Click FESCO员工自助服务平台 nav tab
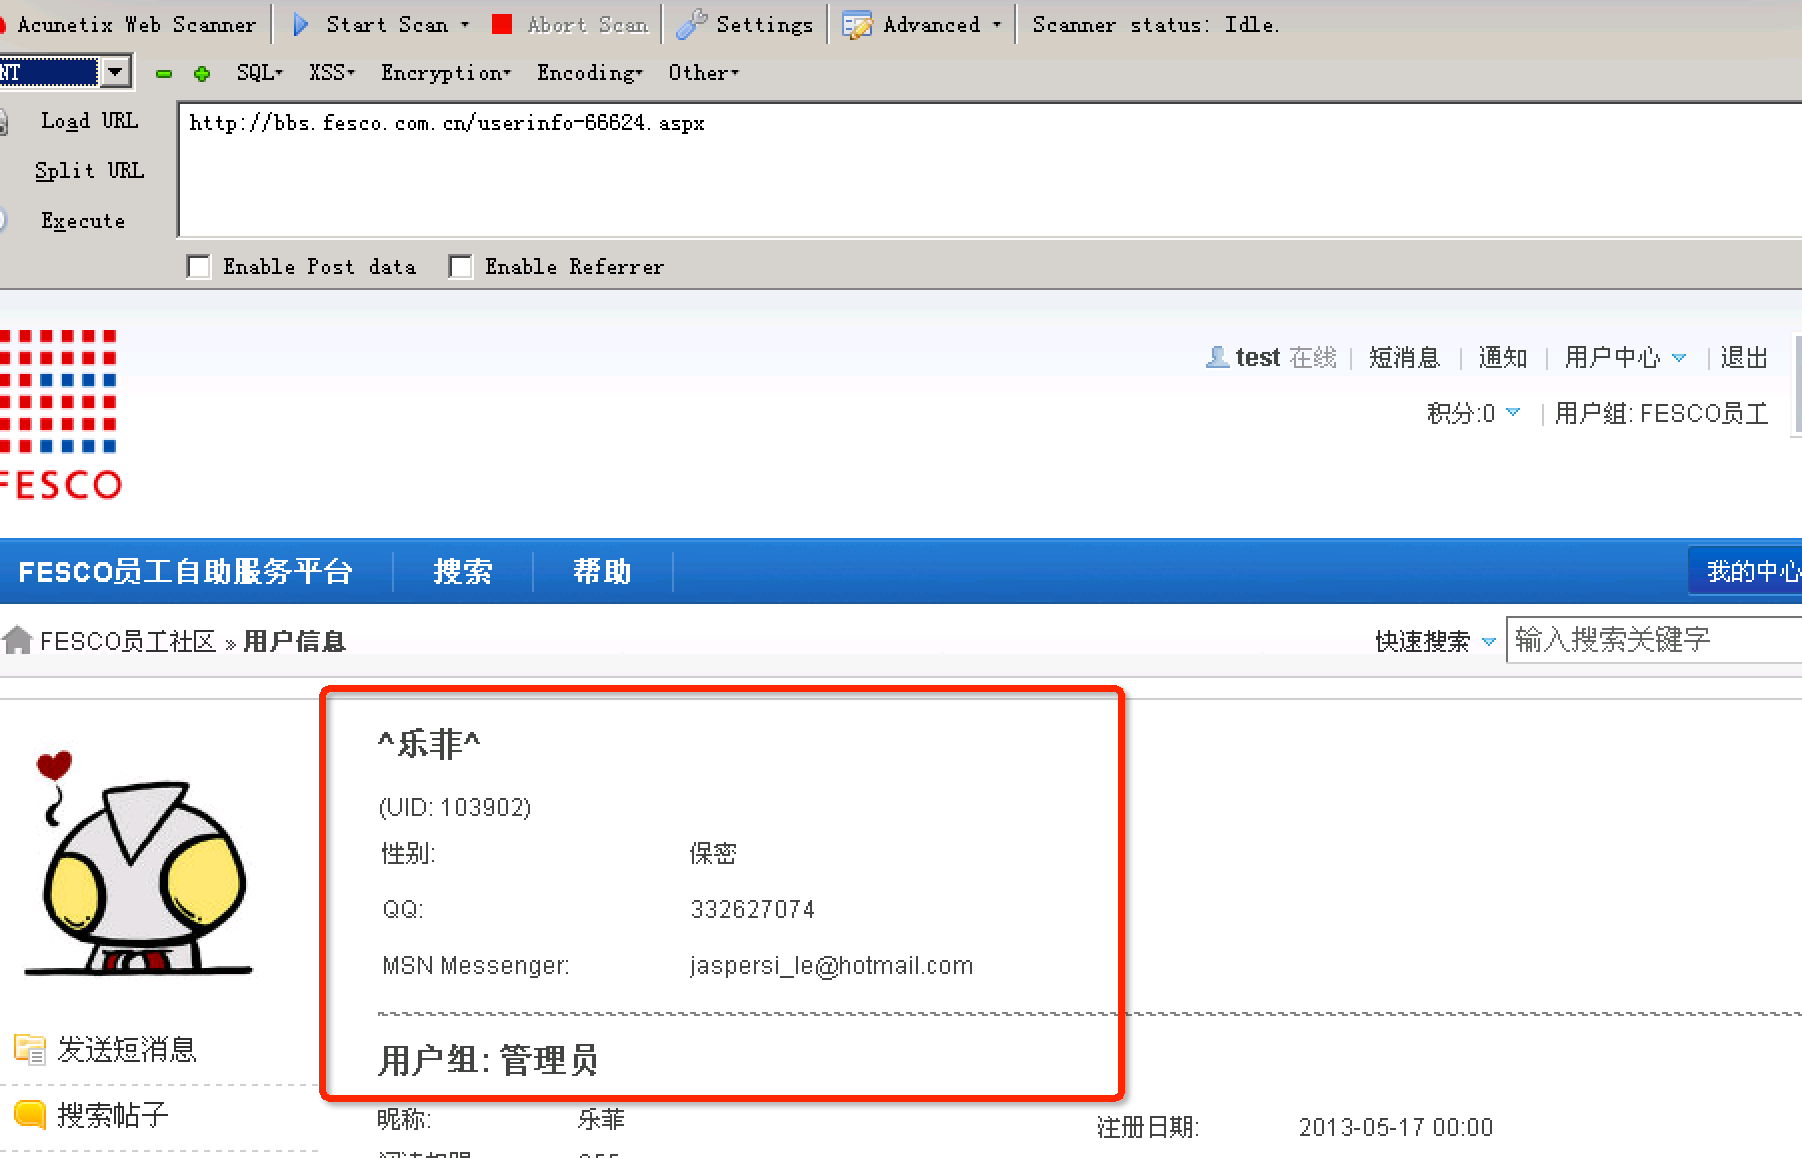The height and width of the screenshot is (1158, 1802). 186,571
